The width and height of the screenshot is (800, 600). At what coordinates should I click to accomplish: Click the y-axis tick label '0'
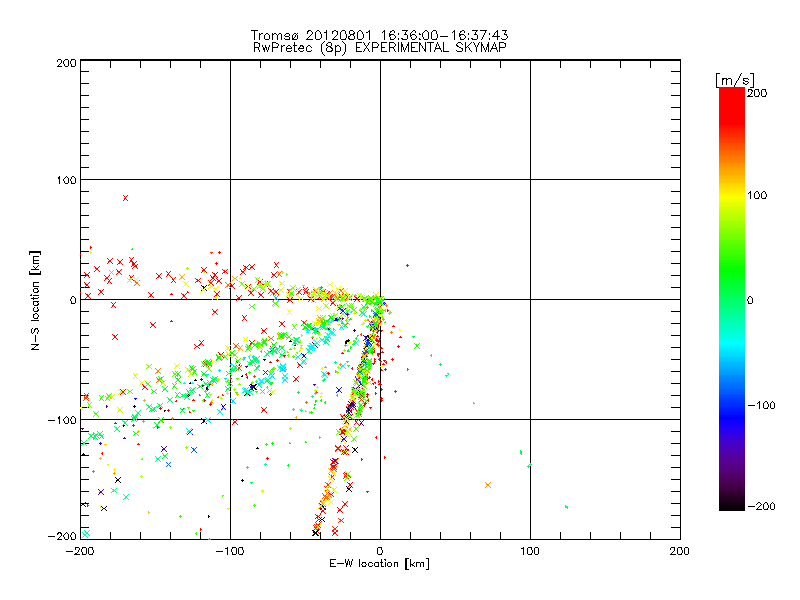coord(73,300)
